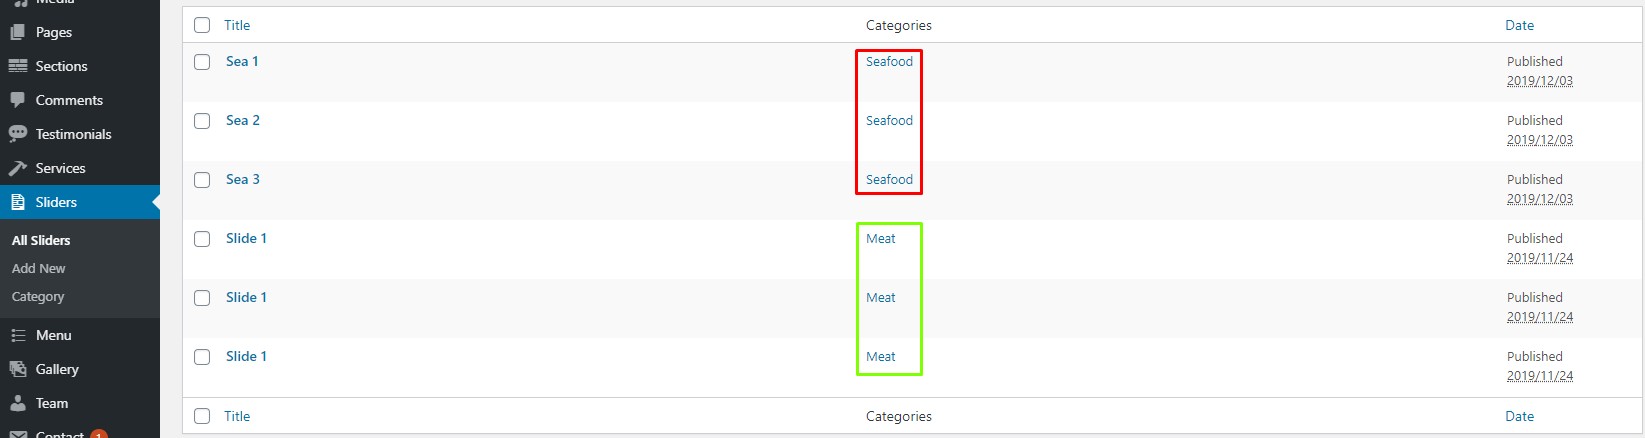Click the Meat category of first Slide 1

click(880, 238)
